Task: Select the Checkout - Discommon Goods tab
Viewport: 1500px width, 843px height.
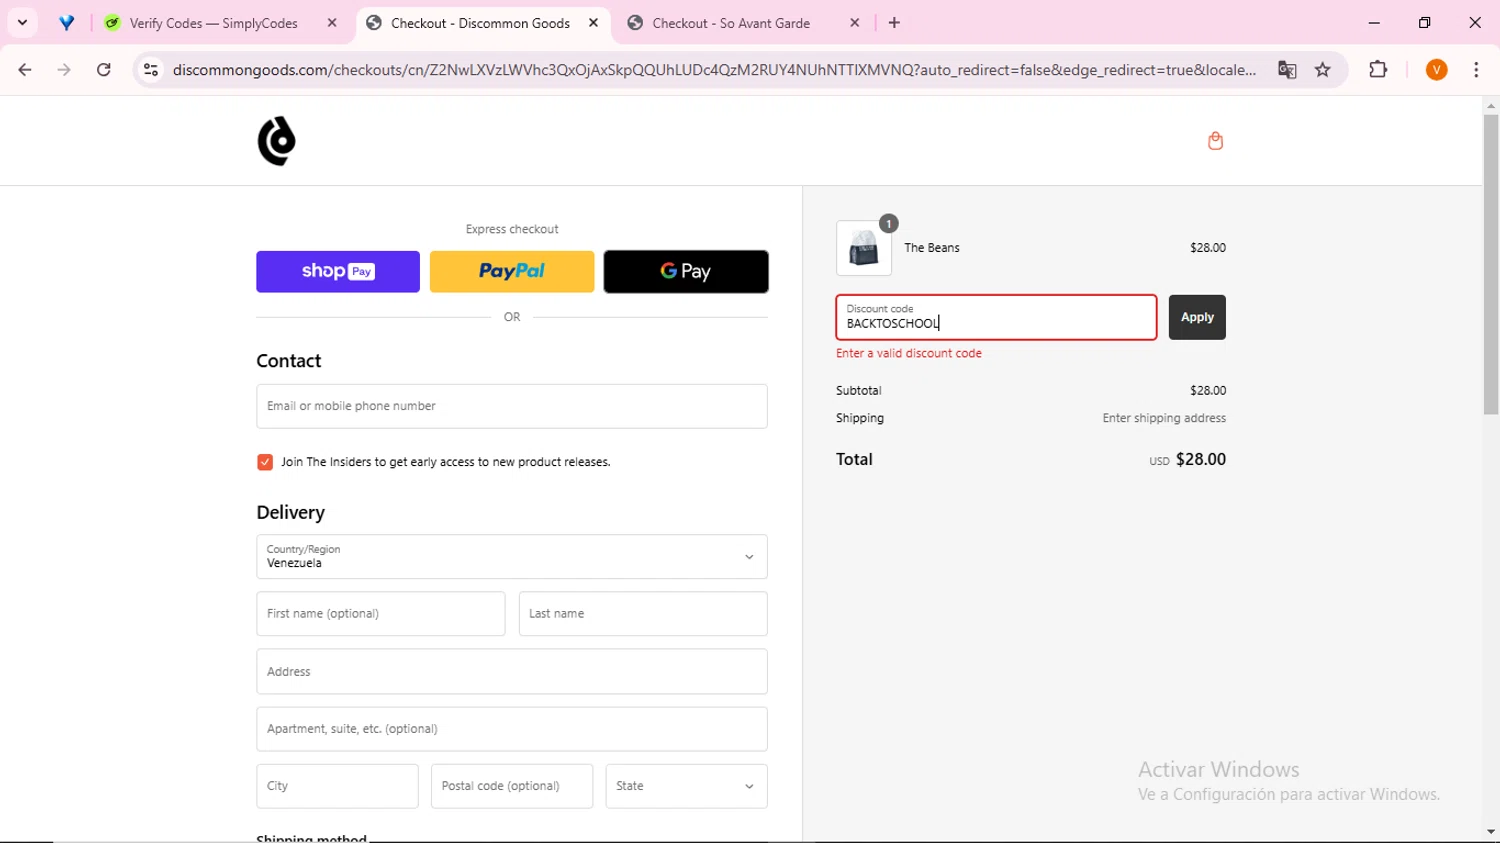Action: [480, 23]
